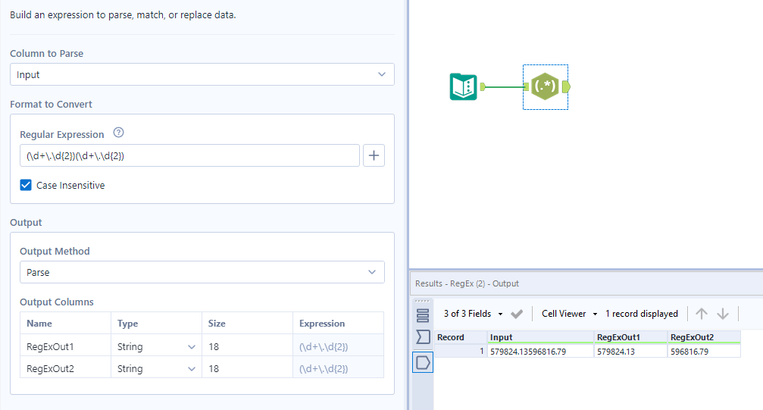Screen dimensions: 763x410
Task: Click the RegExOut2 column header in results
Action: pos(704,337)
